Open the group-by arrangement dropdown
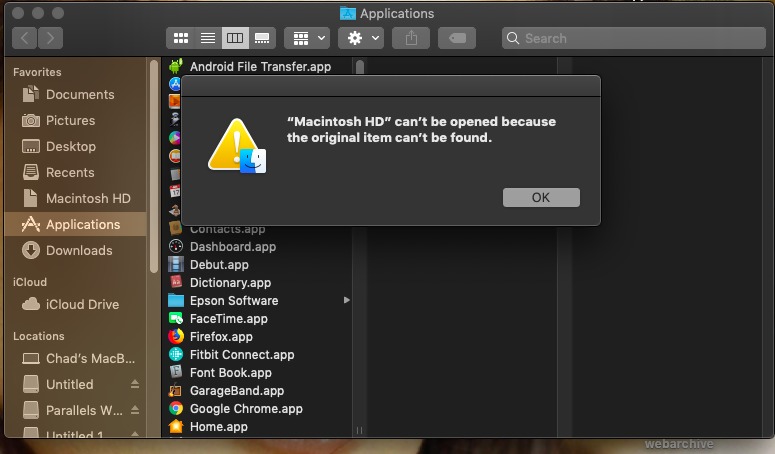The height and width of the screenshot is (454, 775). click(307, 38)
